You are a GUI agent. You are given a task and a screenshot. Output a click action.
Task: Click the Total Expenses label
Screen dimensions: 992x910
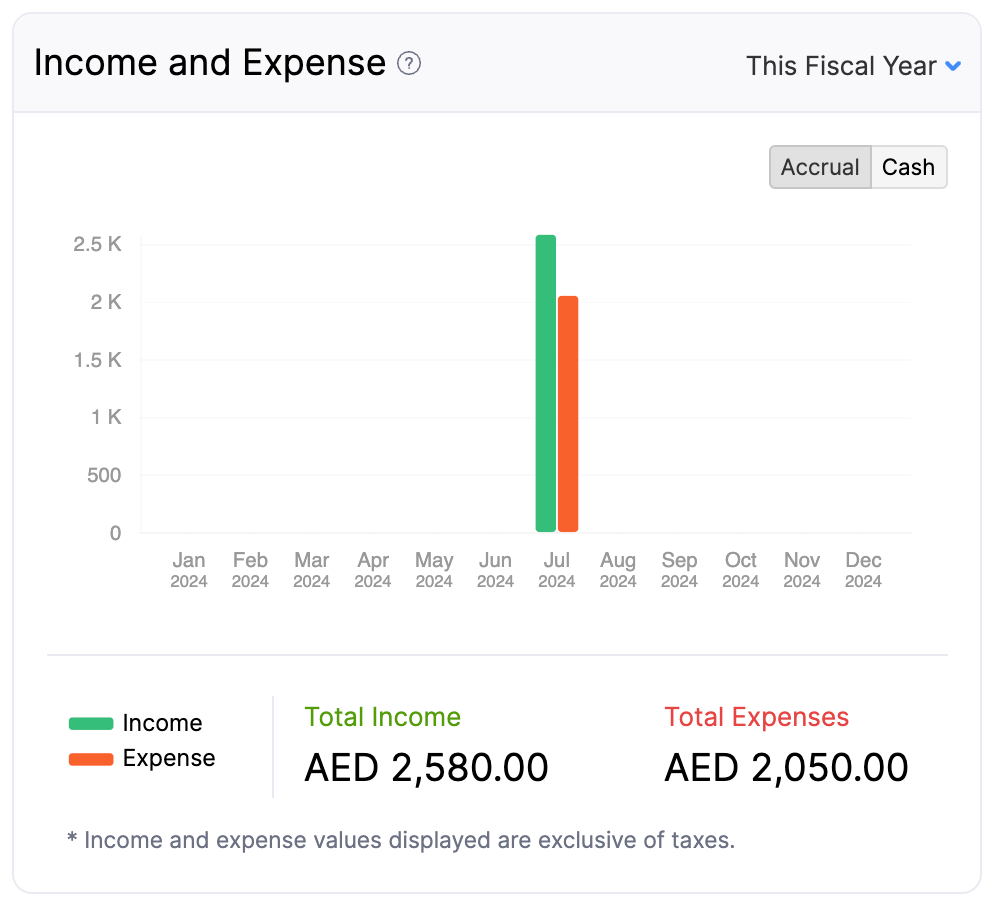pos(755,717)
